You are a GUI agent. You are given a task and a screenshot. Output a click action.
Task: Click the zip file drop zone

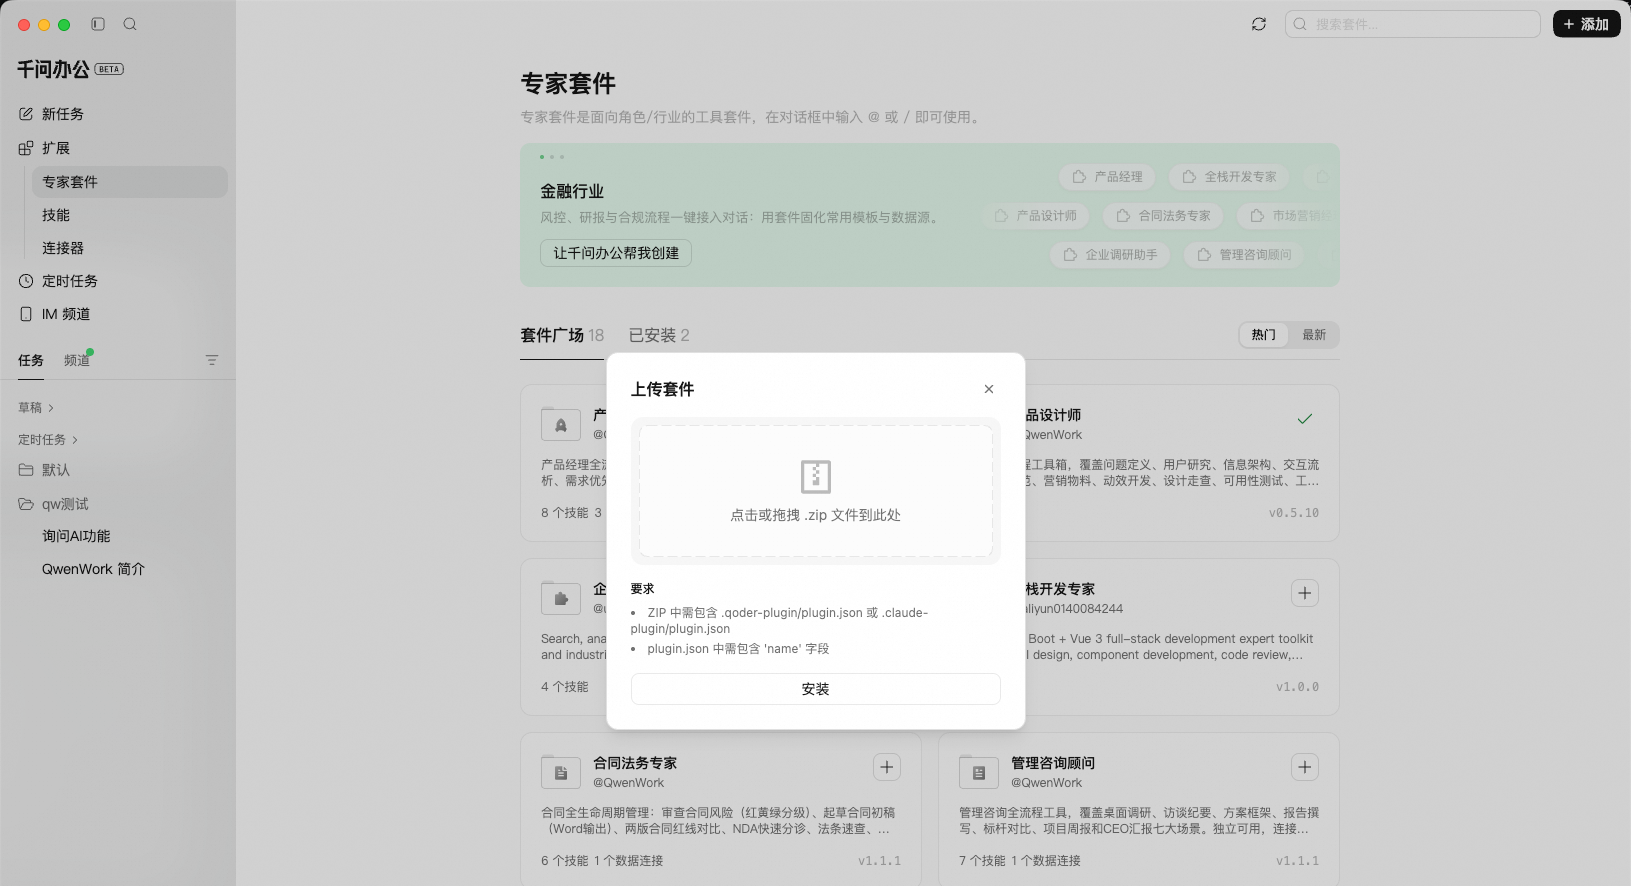pos(815,491)
